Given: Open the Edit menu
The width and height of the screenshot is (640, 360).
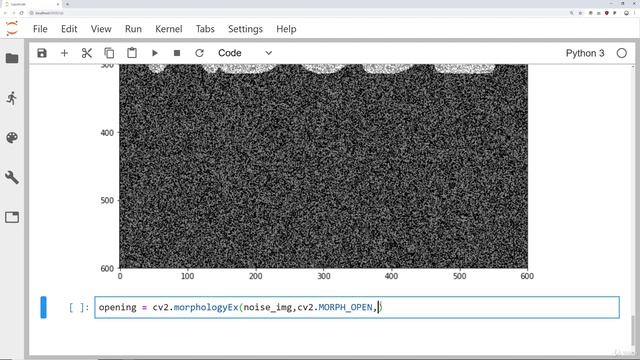Looking at the screenshot, I should (x=69, y=29).
